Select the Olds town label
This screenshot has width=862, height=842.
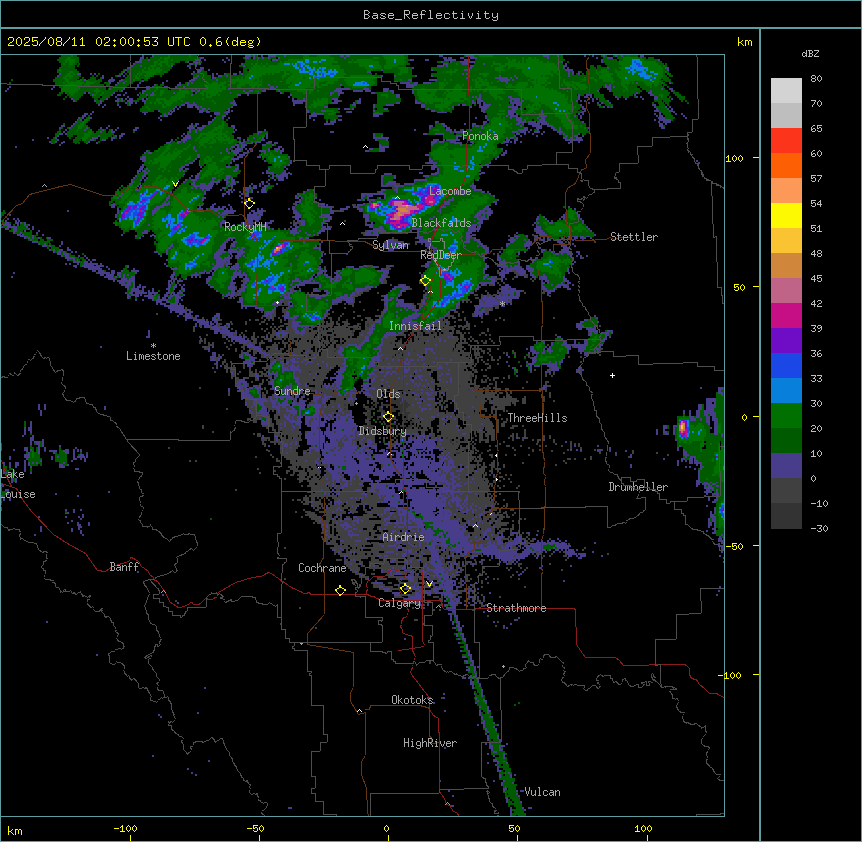coord(388,394)
